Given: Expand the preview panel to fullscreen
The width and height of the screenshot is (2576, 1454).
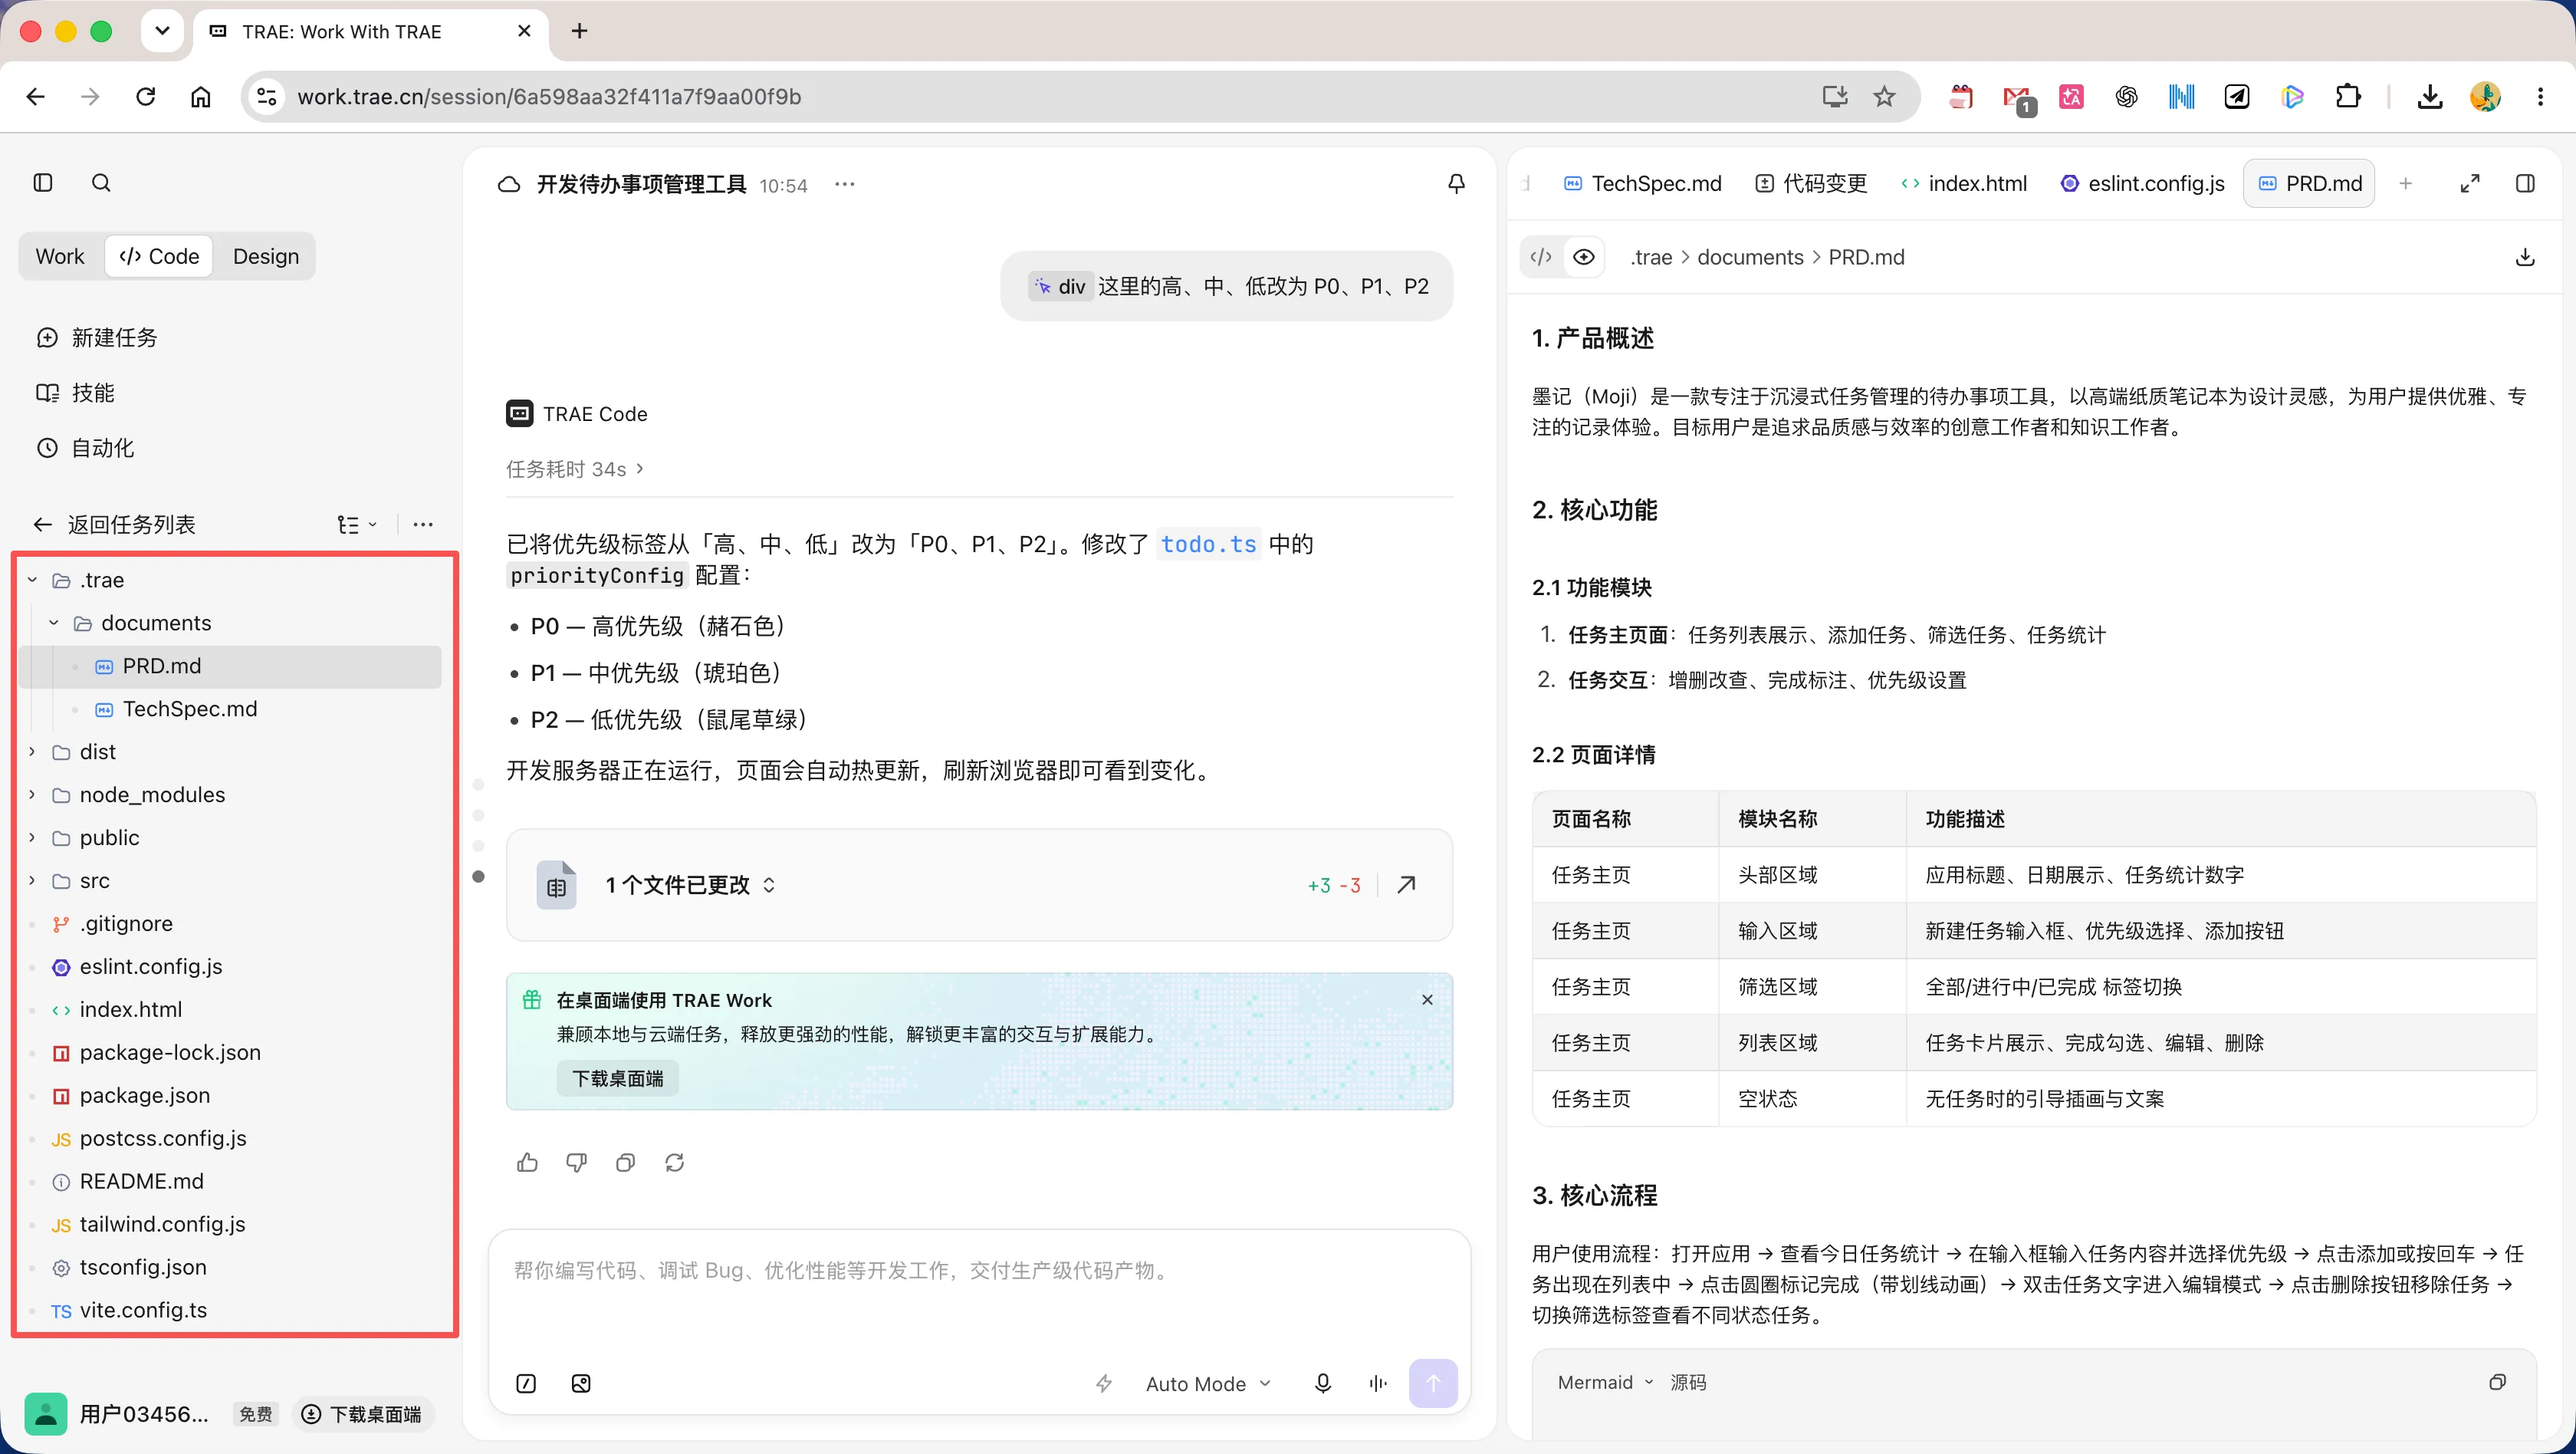Looking at the screenshot, I should pyautogui.click(x=2470, y=184).
